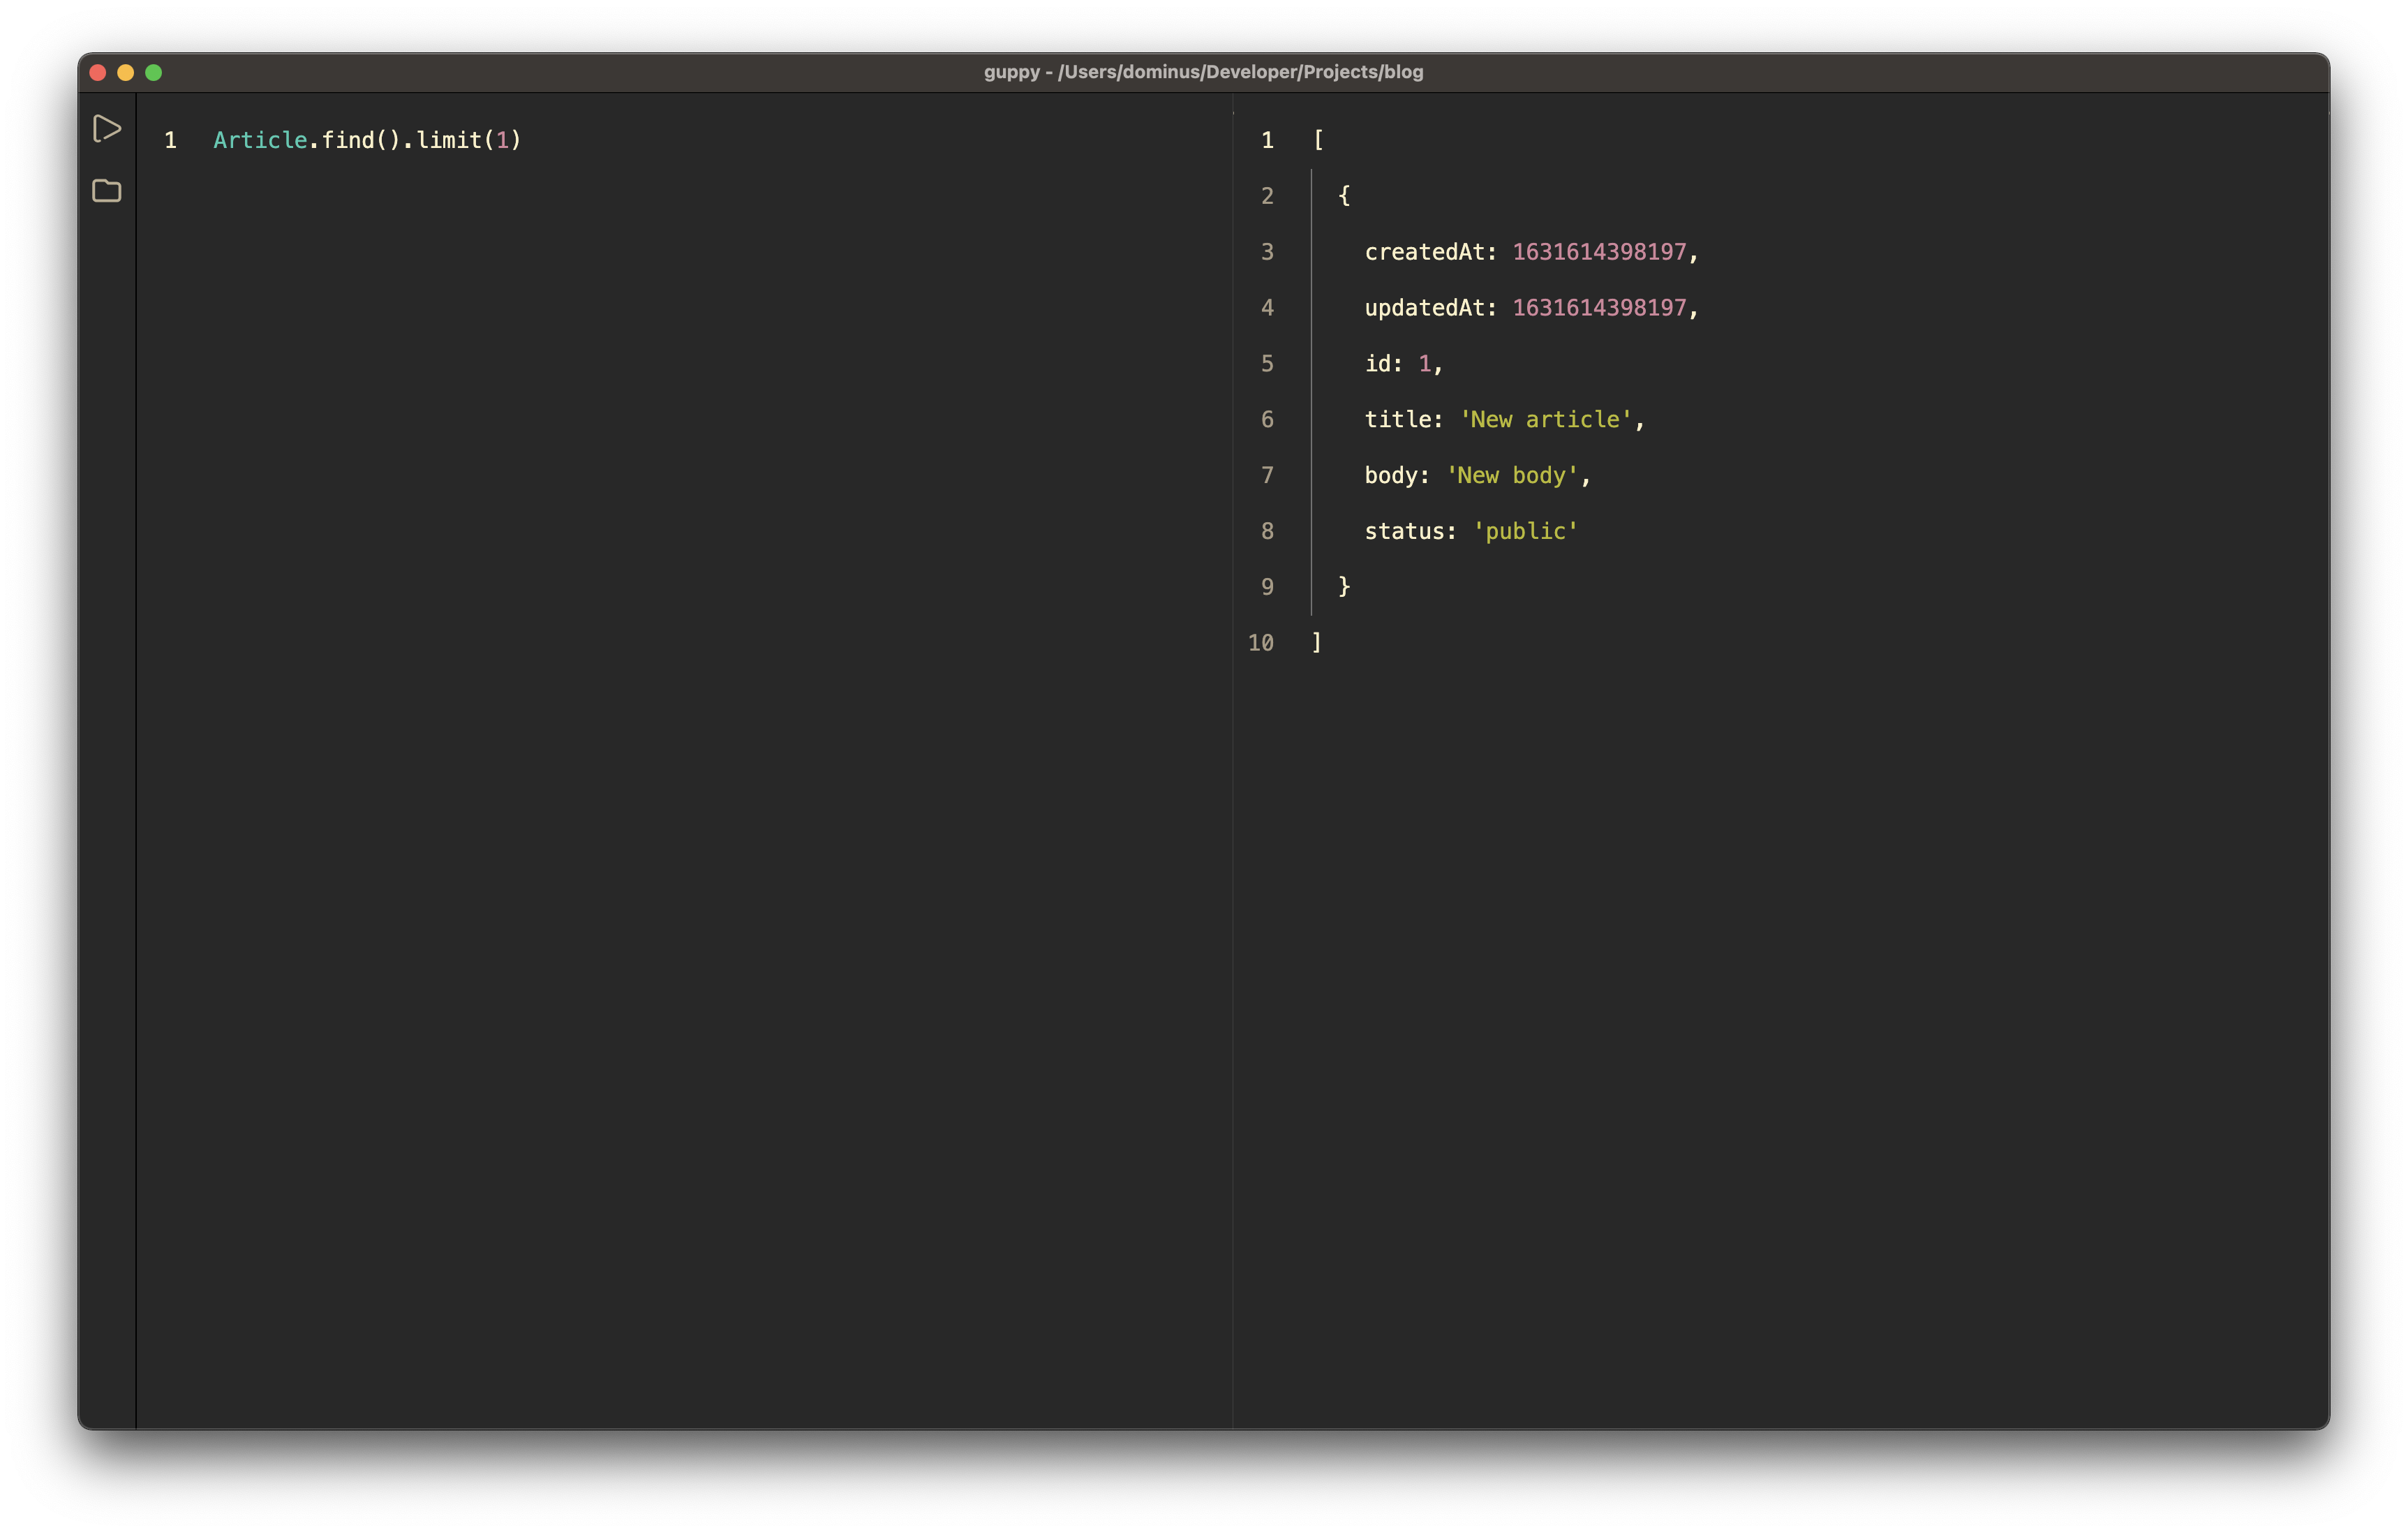Viewport: 2408px width, 1533px height.
Task: Click the 'title:' key in the output
Action: click(1404, 420)
